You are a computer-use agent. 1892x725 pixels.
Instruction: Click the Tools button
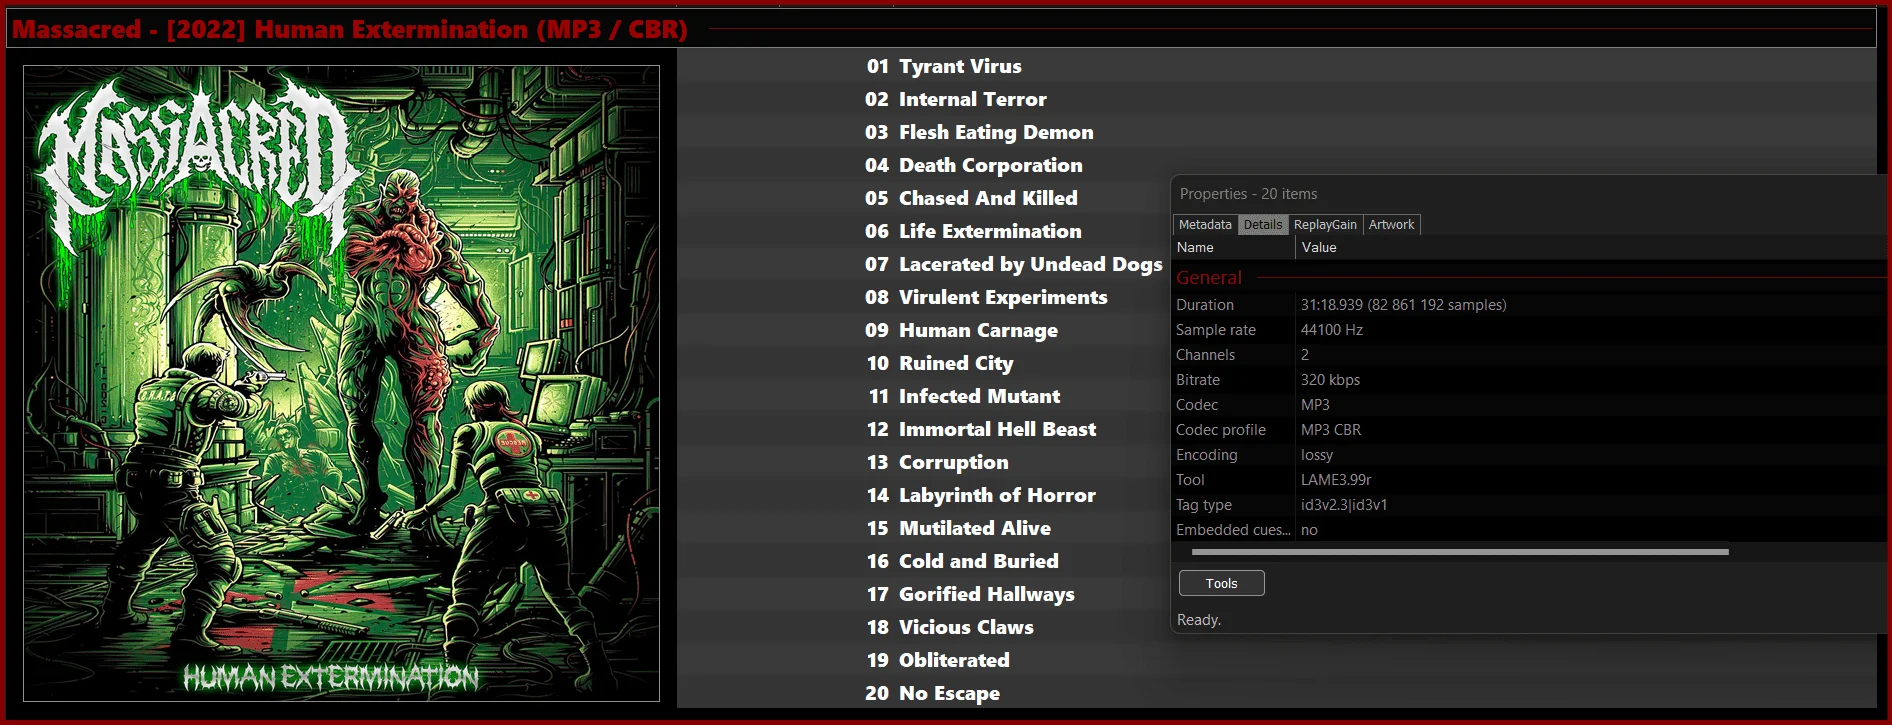(x=1221, y=583)
